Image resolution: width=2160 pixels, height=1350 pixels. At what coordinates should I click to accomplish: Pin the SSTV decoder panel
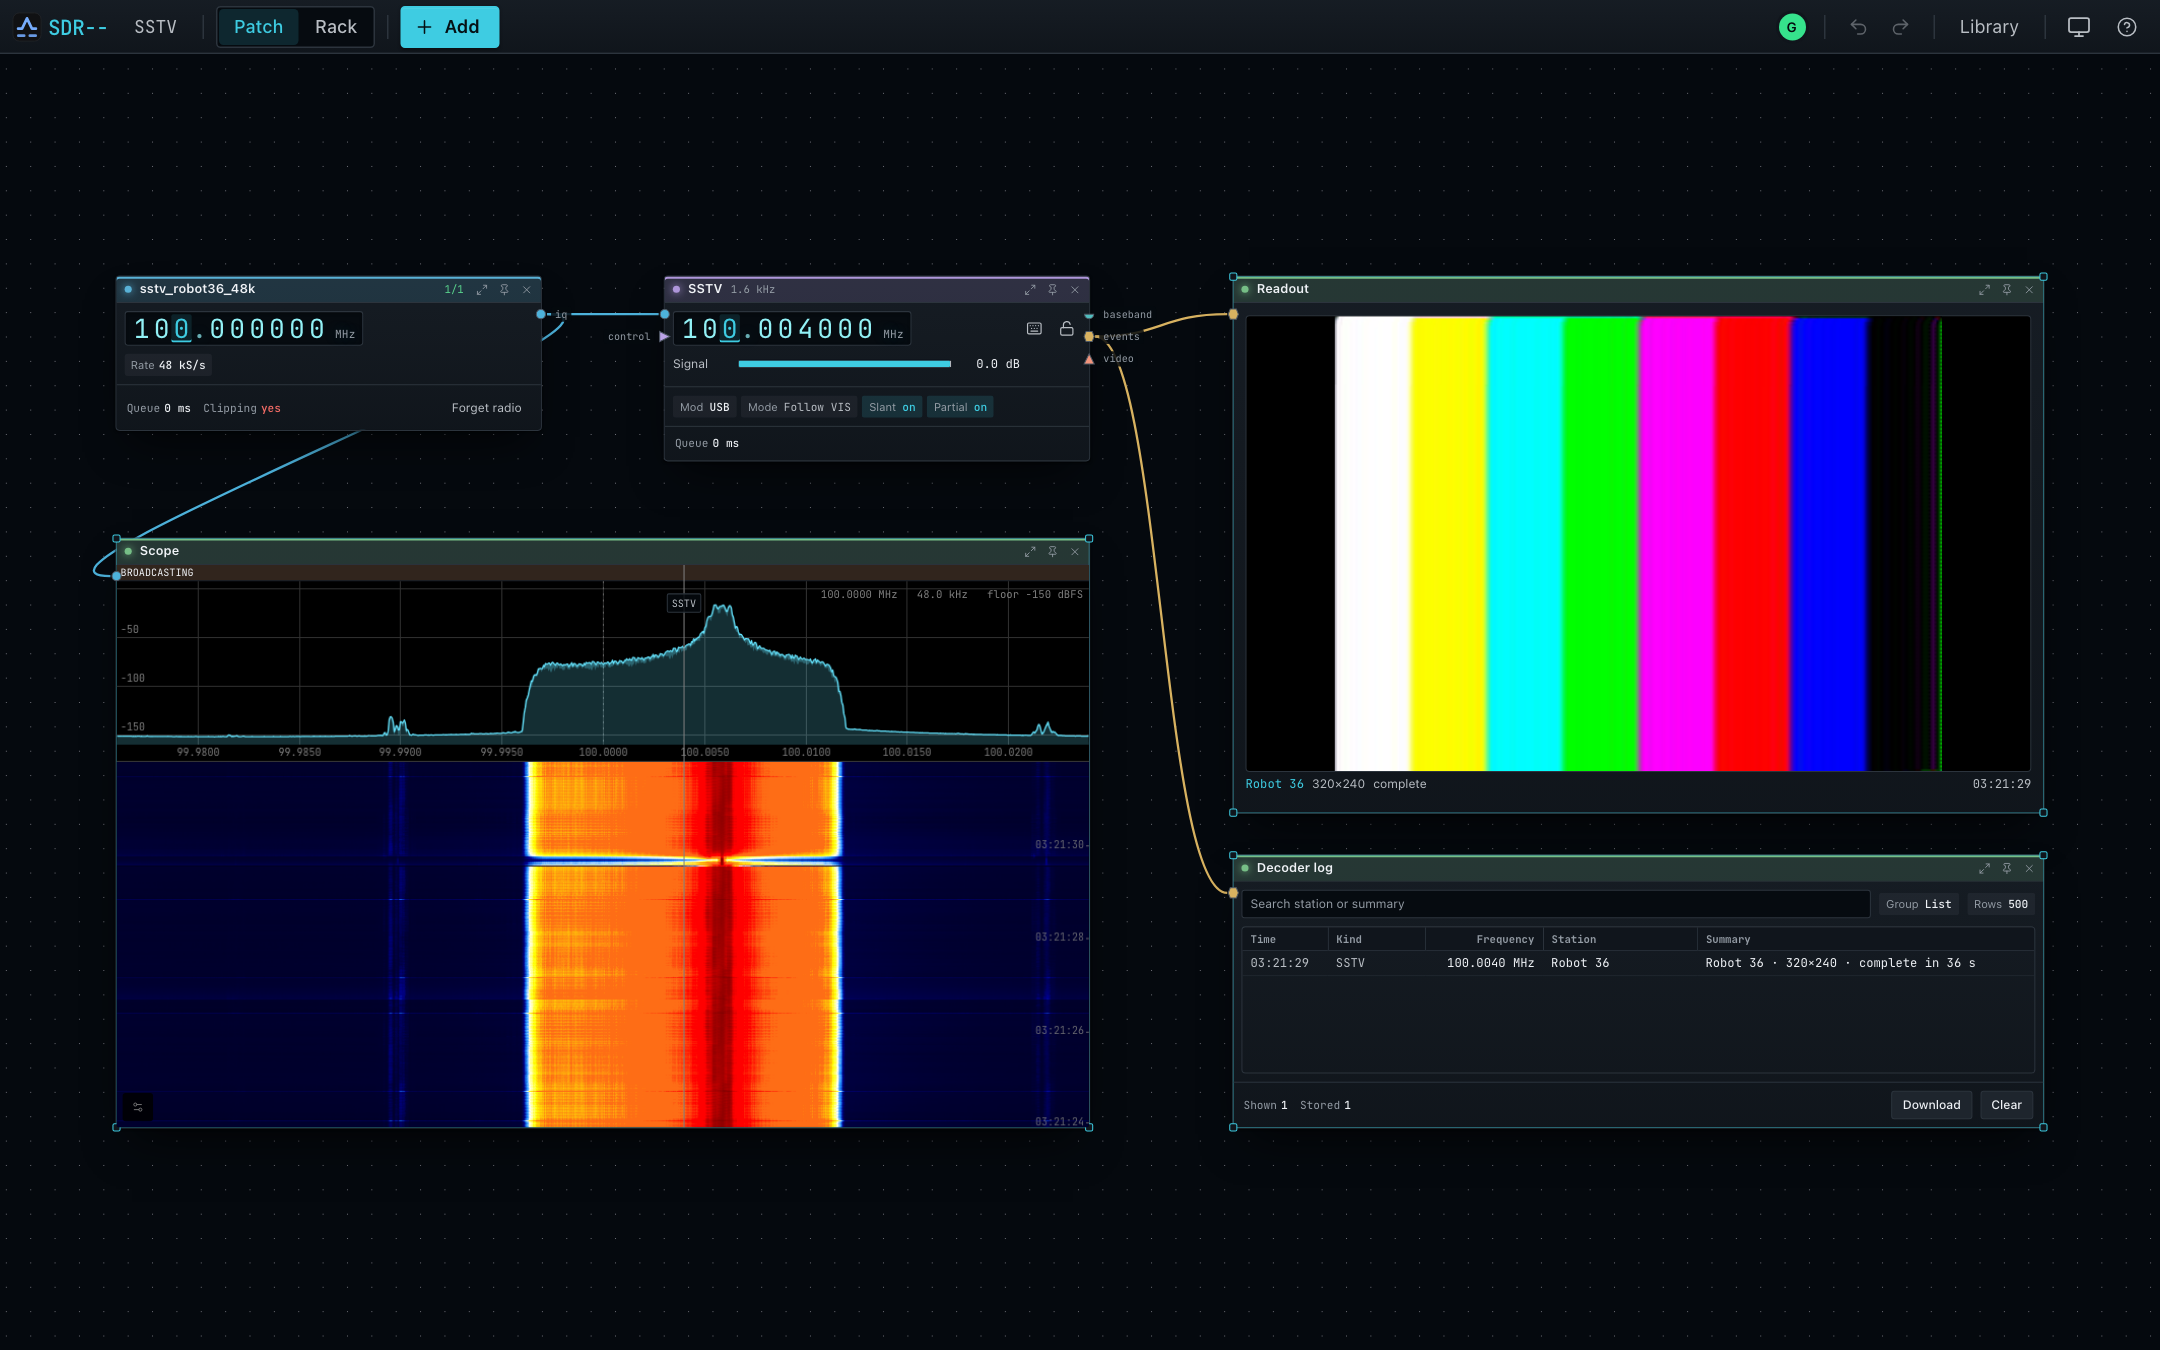pyautogui.click(x=1052, y=289)
